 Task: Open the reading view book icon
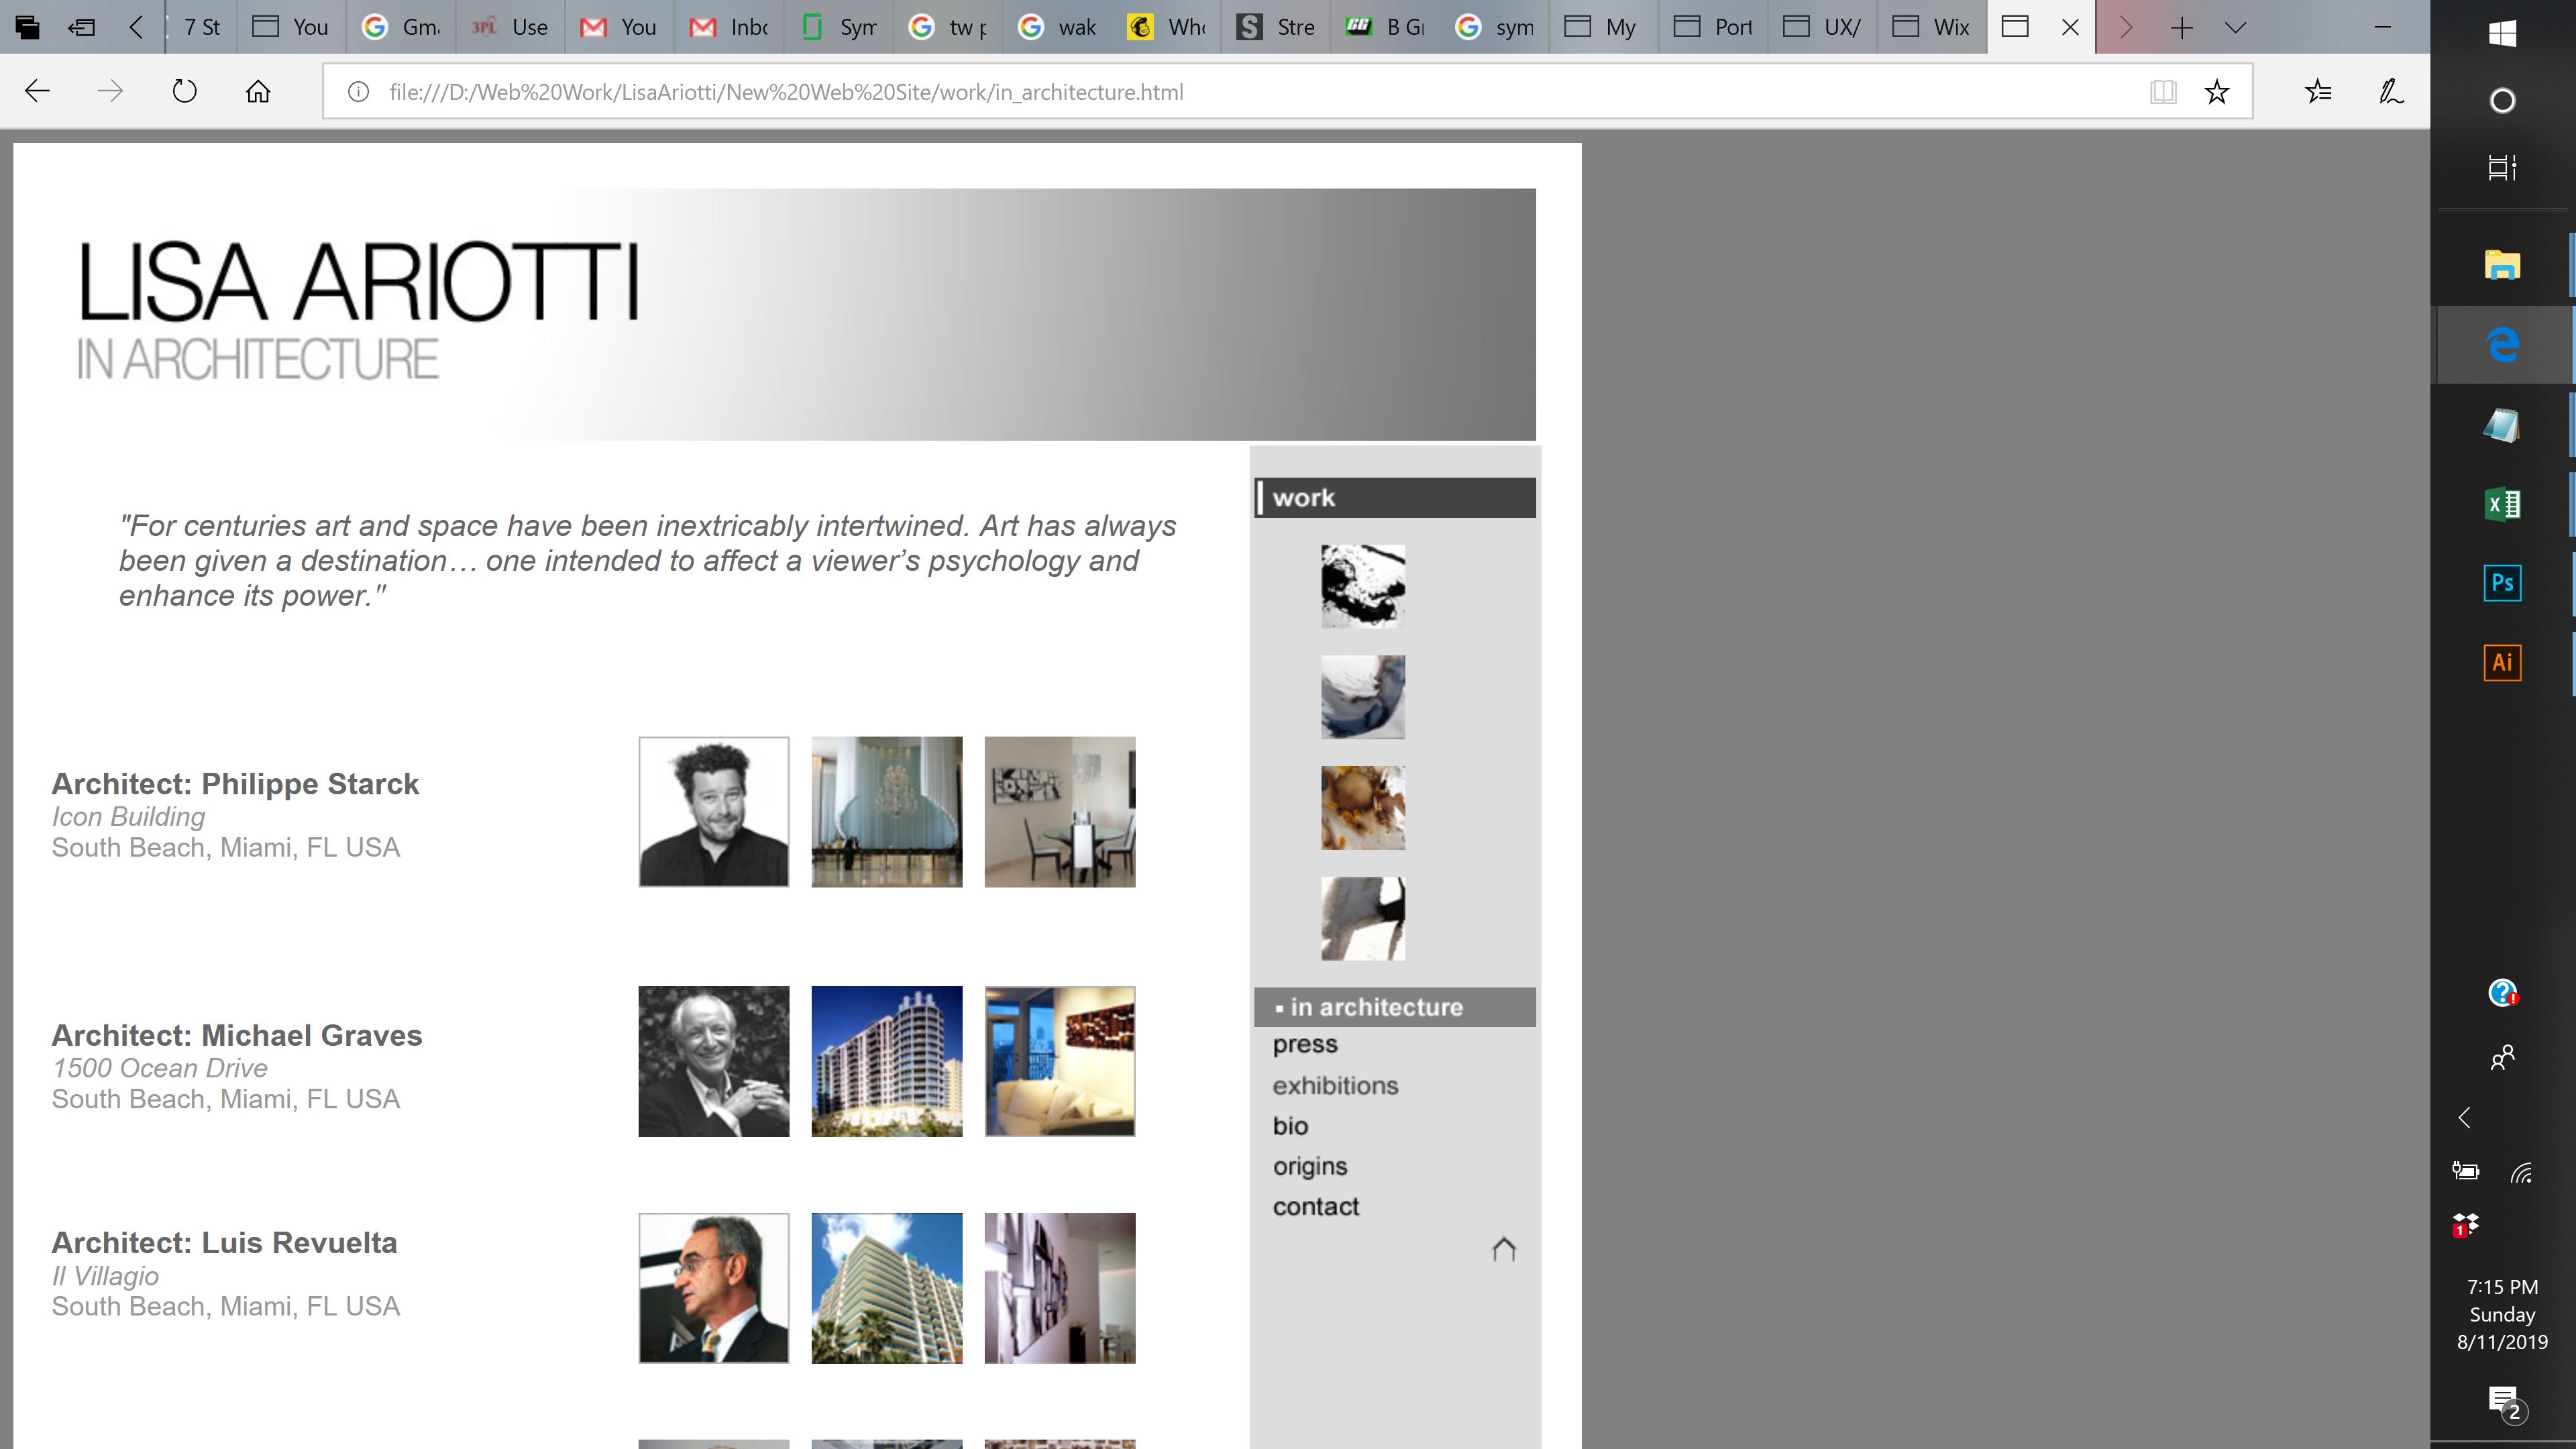pos(2163,92)
